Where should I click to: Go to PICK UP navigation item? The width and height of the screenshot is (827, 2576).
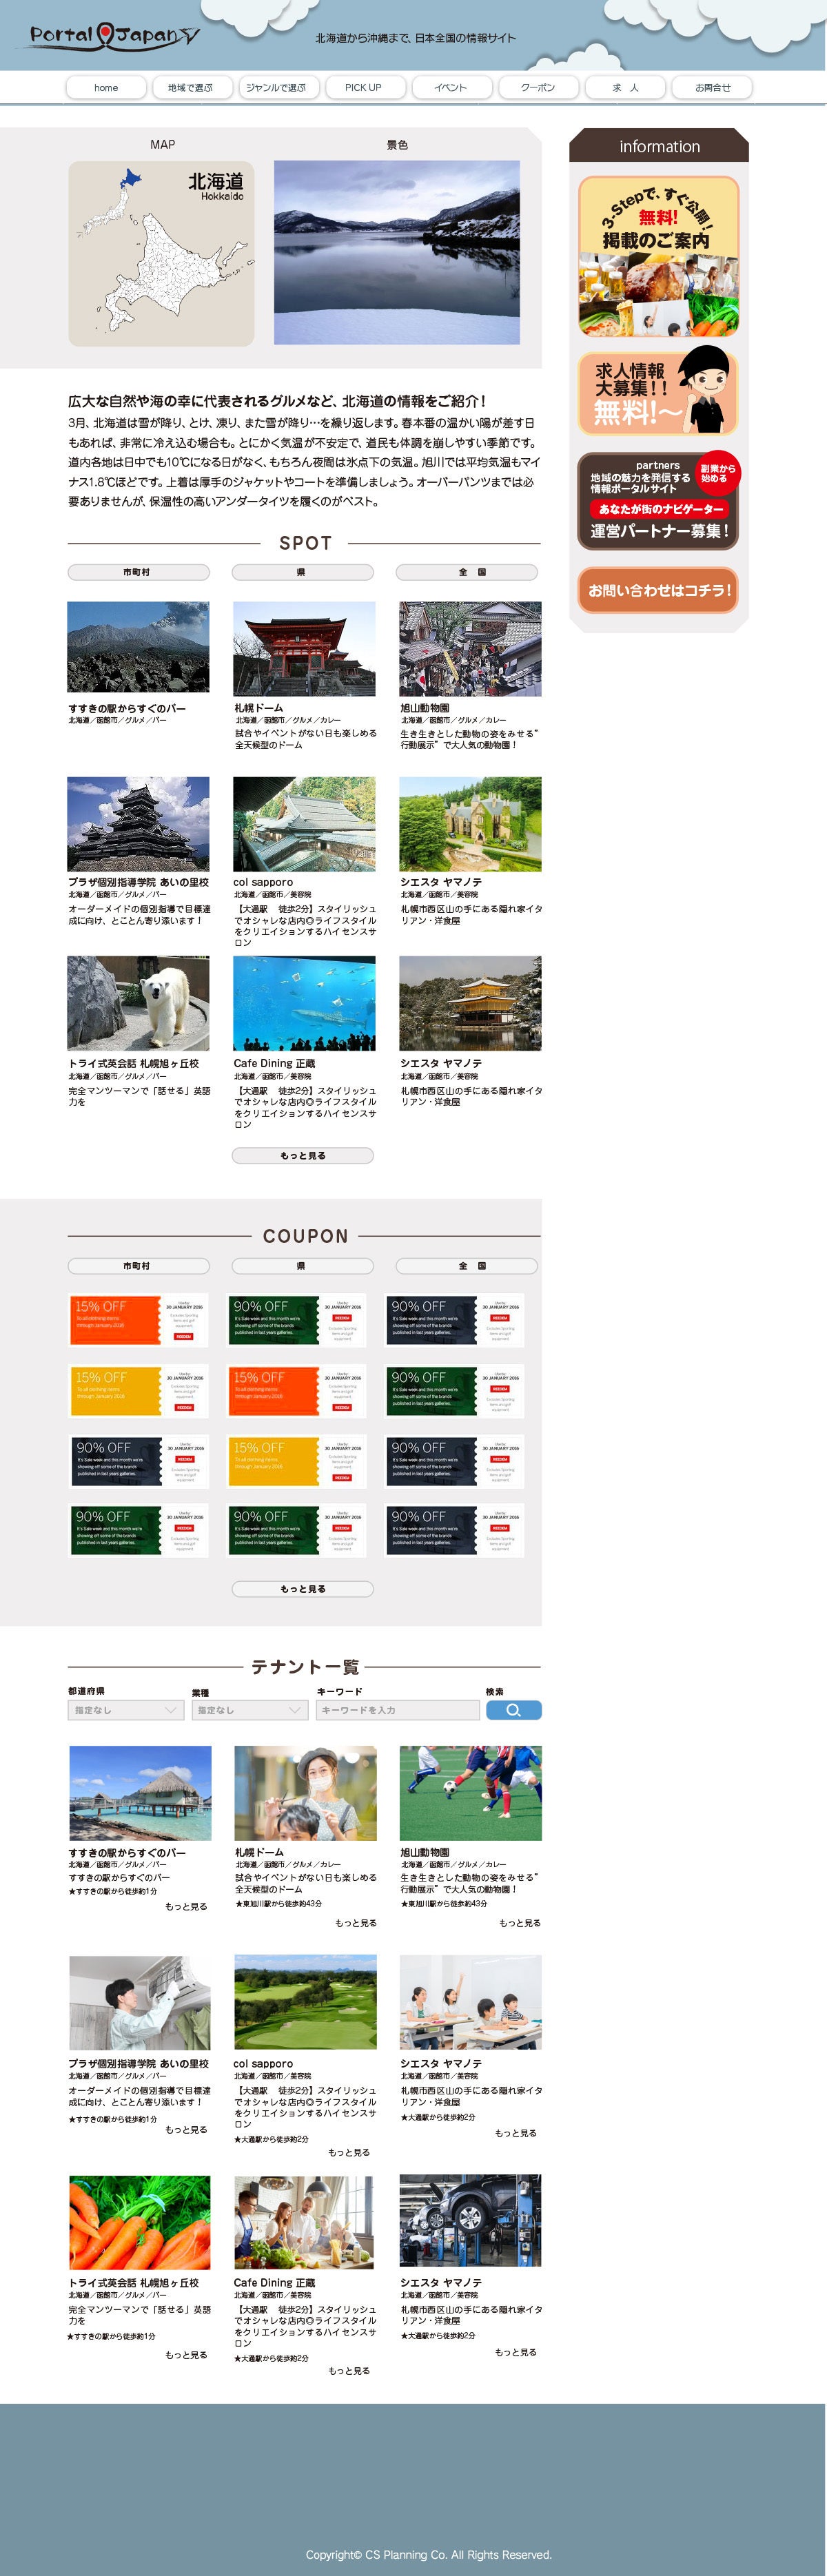tap(363, 88)
